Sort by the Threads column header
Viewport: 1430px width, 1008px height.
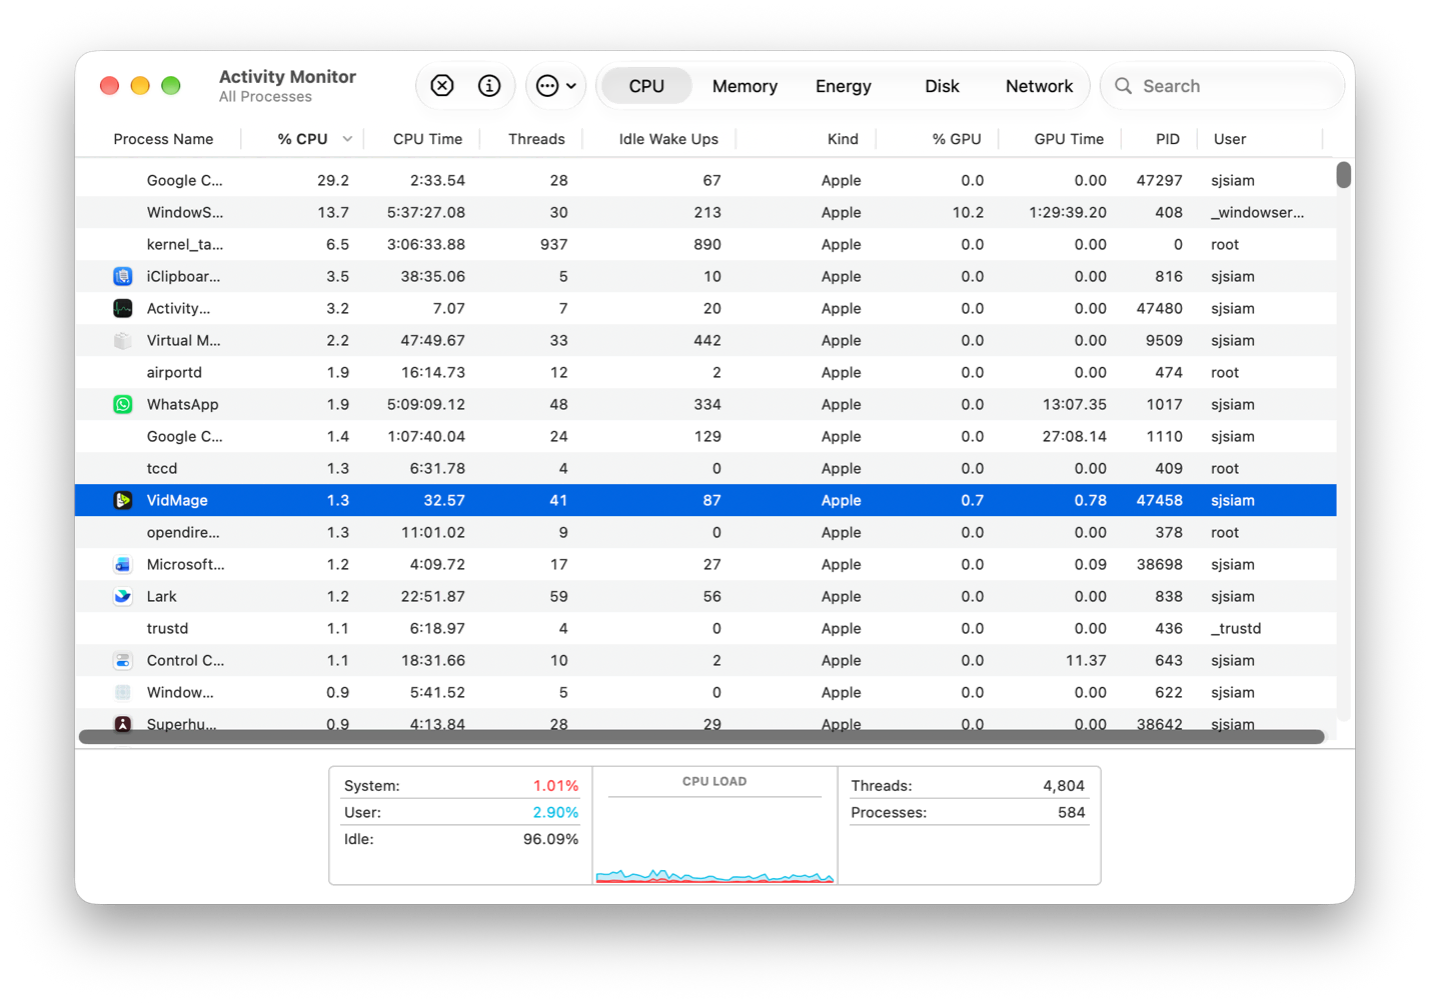(536, 139)
